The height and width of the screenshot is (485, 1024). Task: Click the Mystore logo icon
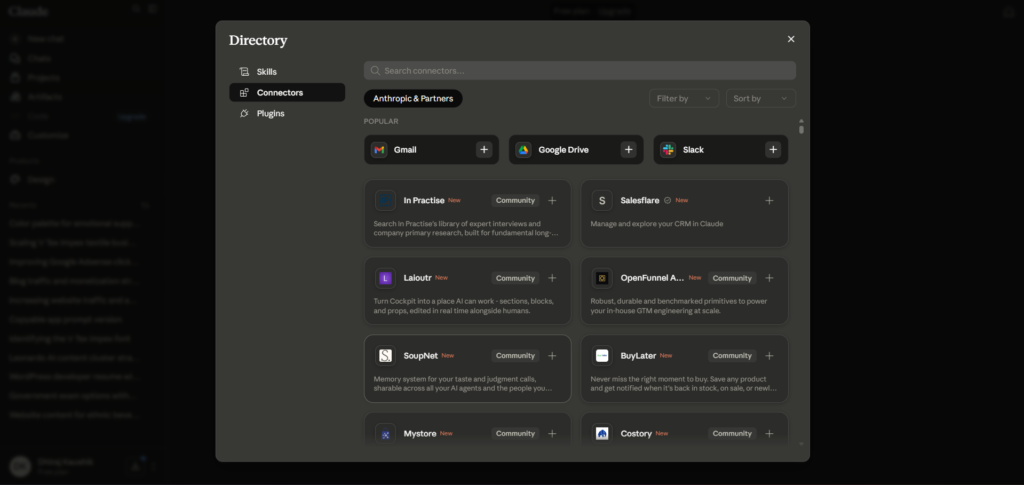pyautogui.click(x=385, y=433)
